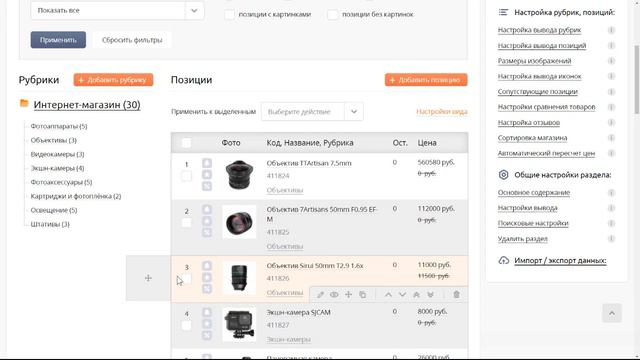
Task: Click info icon beside Настройка отзывов
Action: pos(611,122)
